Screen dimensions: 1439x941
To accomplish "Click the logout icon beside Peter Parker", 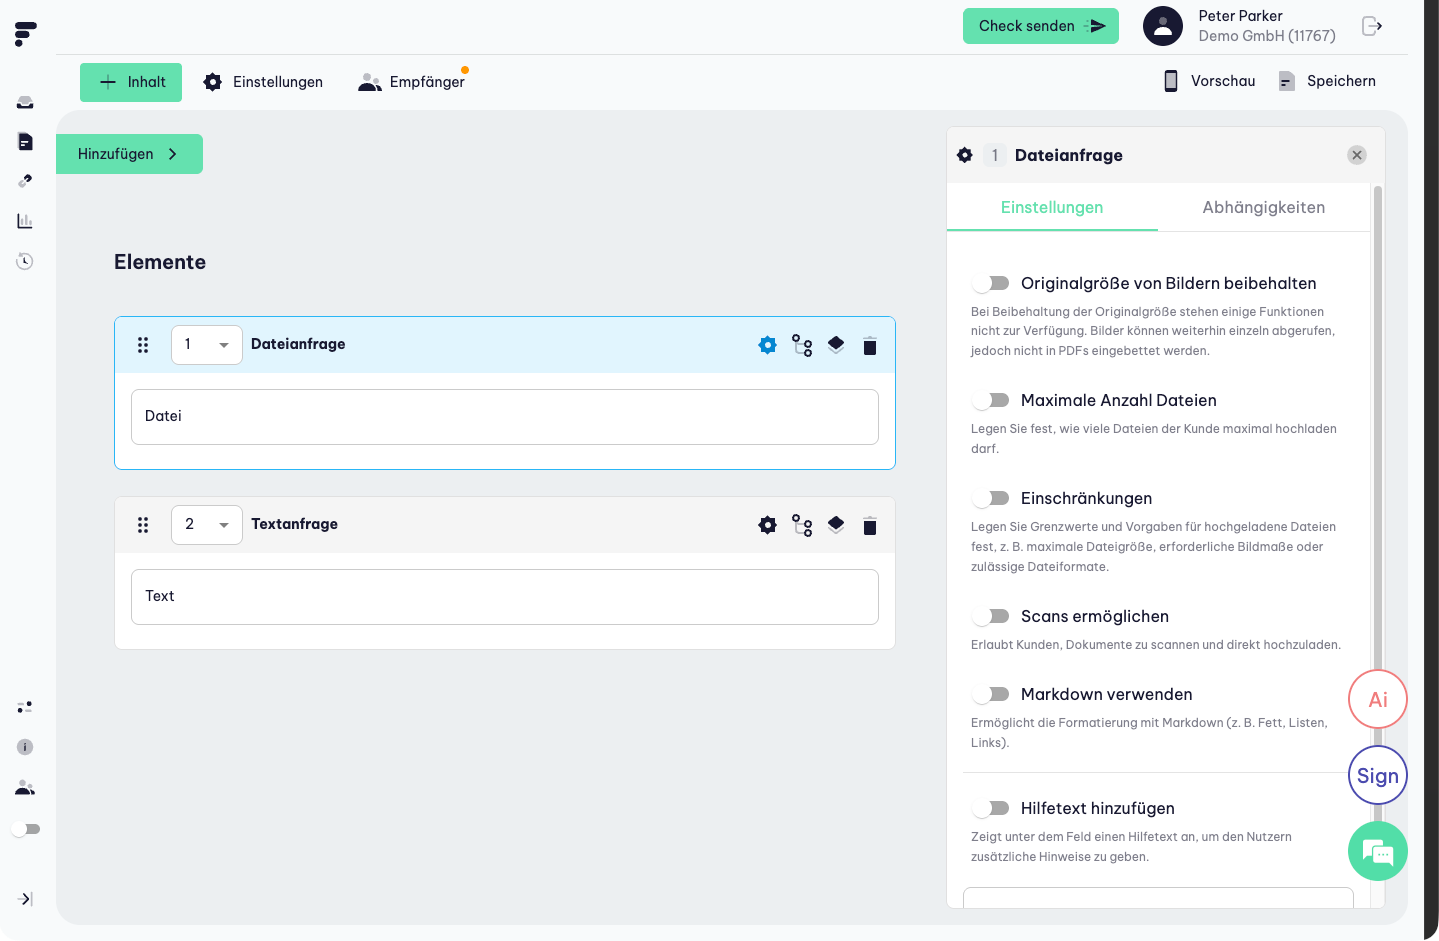I will pyautogui.click(x=1372, y=26).
